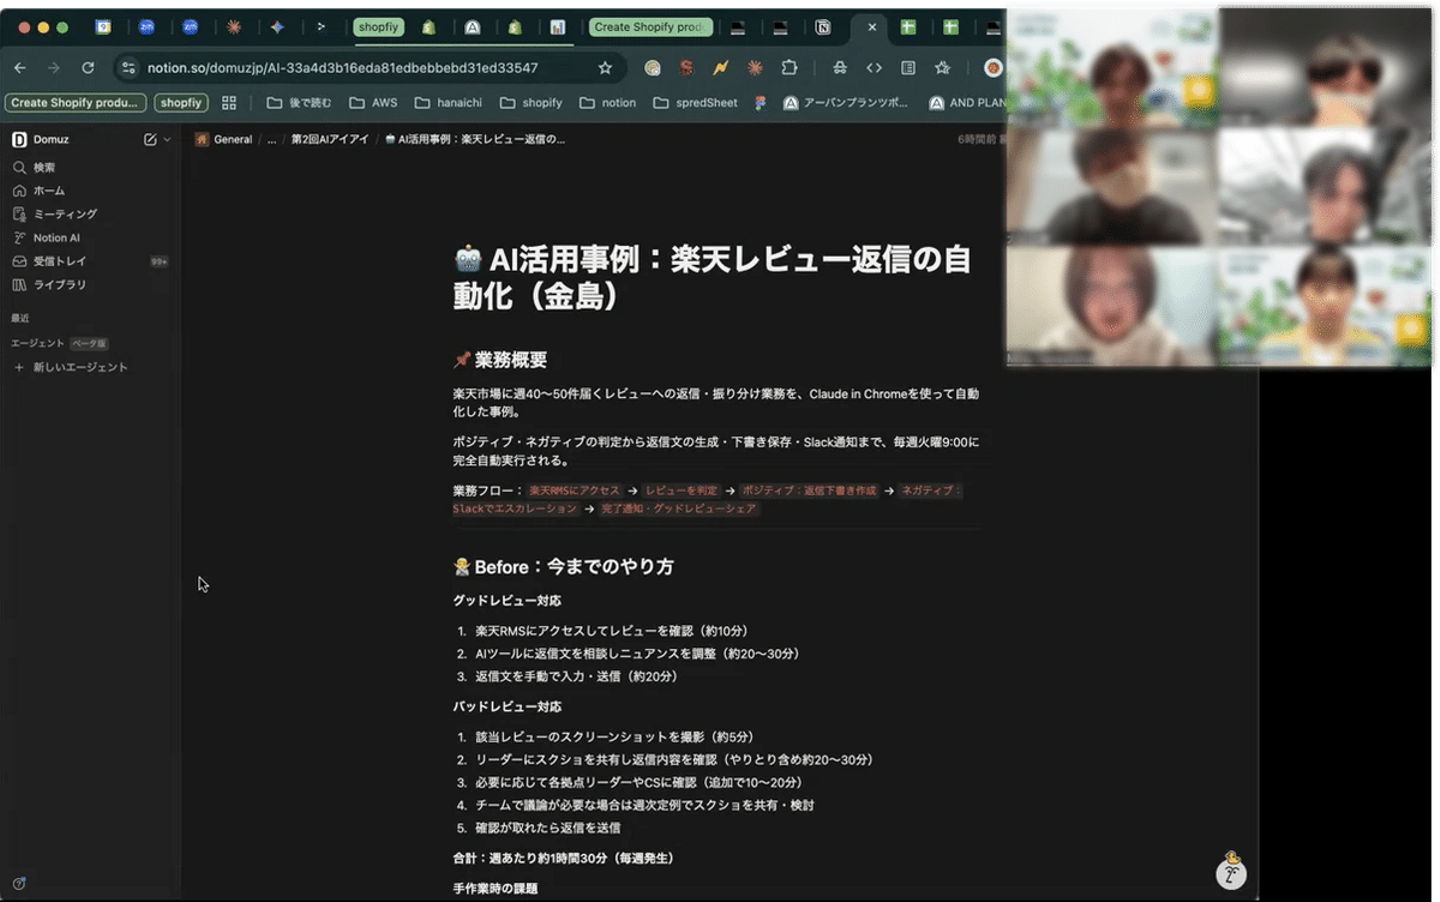Open the Figma bookmark icon
This screenshot has height=902, width=1440.
click(760, 102)
